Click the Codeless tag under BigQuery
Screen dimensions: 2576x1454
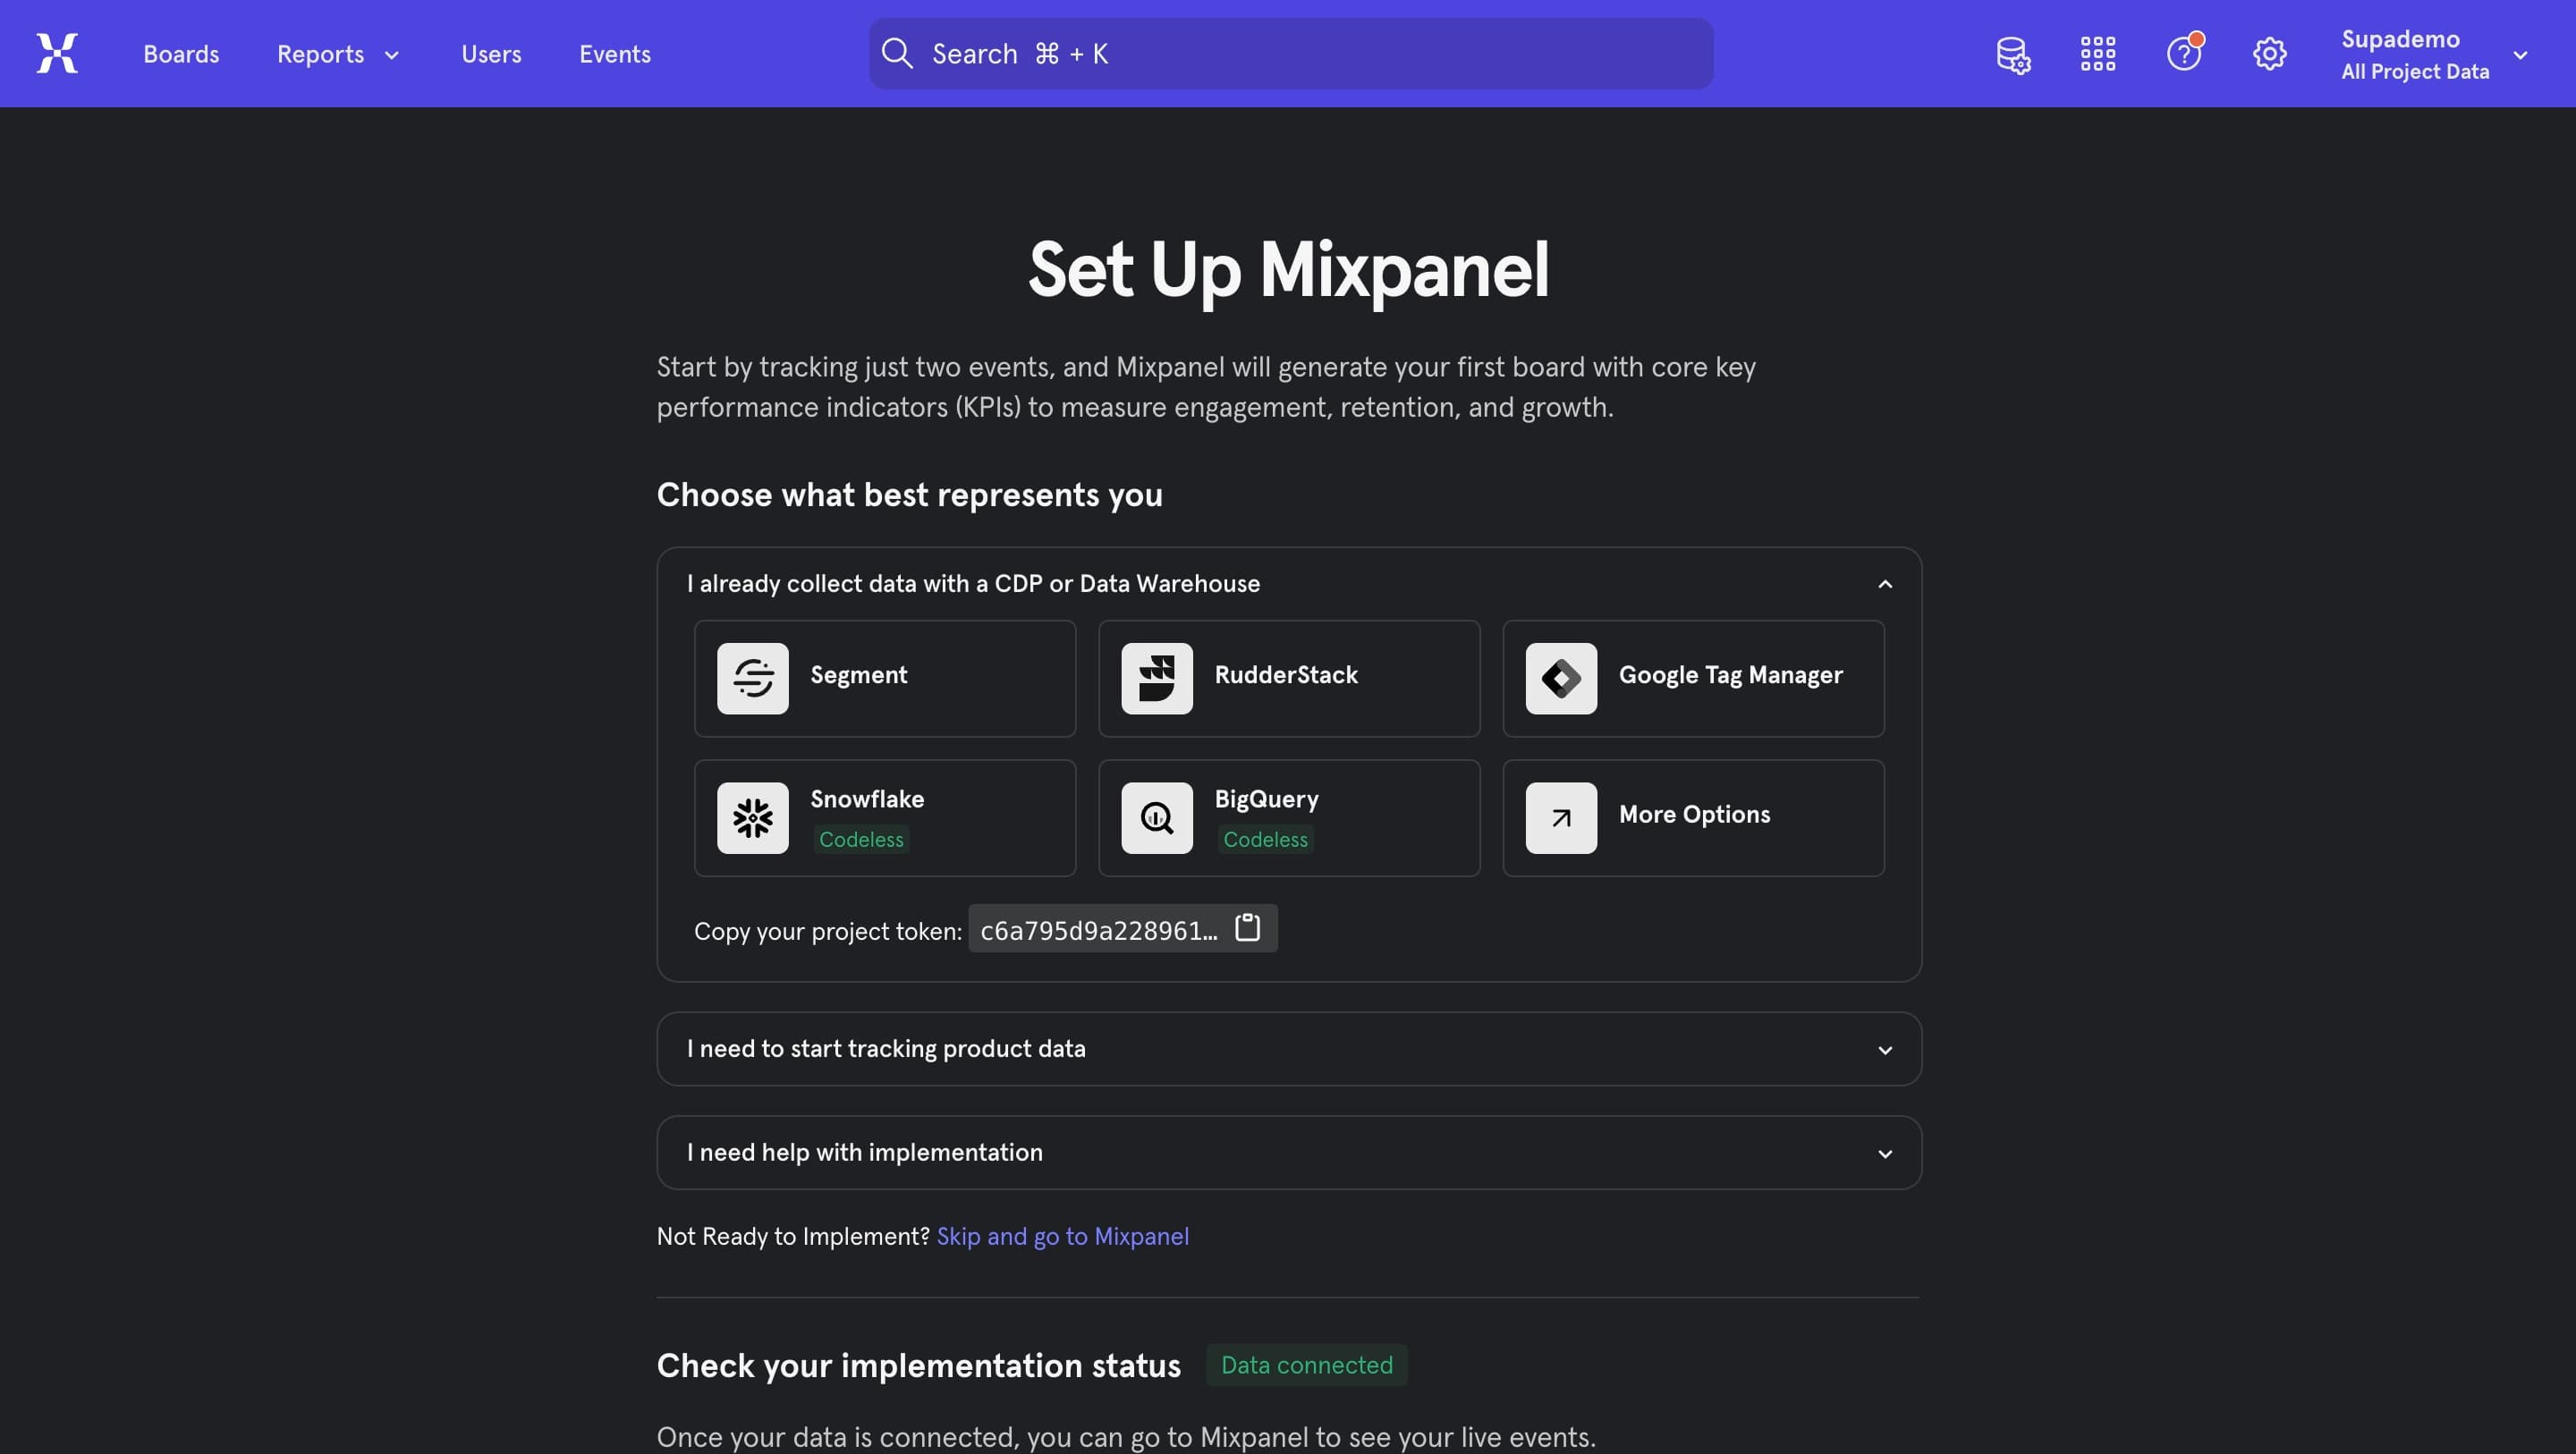(x=1265, y=839)
